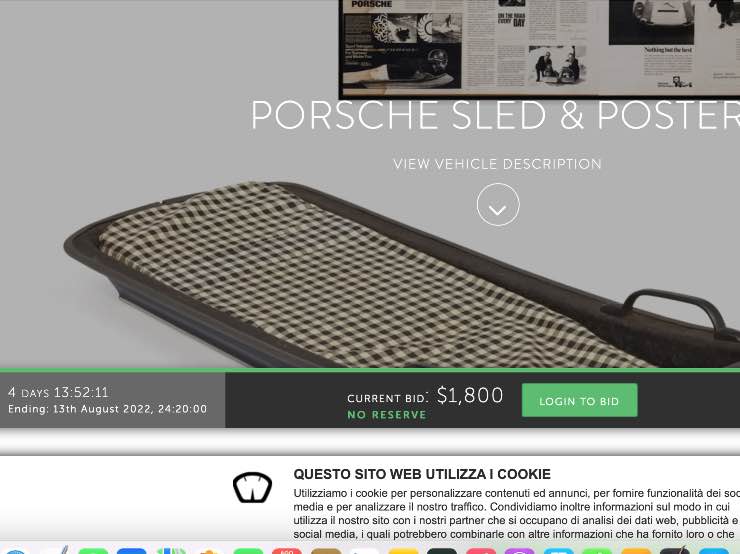
Task: Click the Porsche Sled & Poster heading
Action: (495, 115)
